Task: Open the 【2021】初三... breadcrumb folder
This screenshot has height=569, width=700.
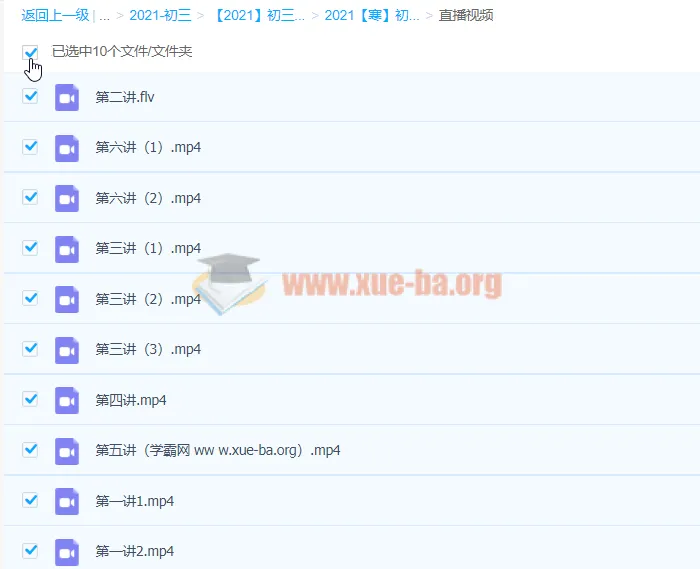Action: 258,15
